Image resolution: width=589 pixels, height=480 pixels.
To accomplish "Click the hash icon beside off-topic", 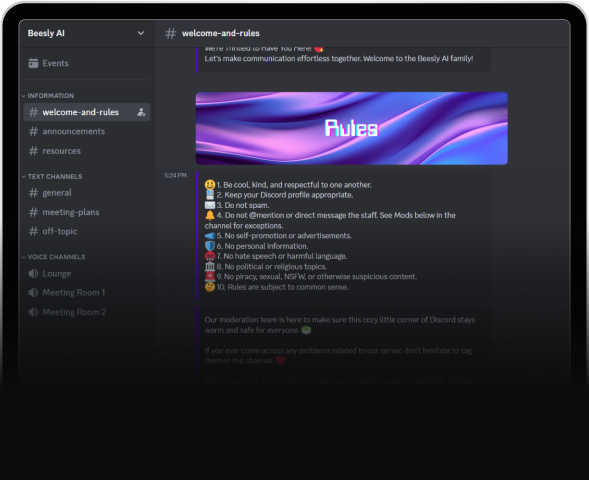I will tap(33, 231).
